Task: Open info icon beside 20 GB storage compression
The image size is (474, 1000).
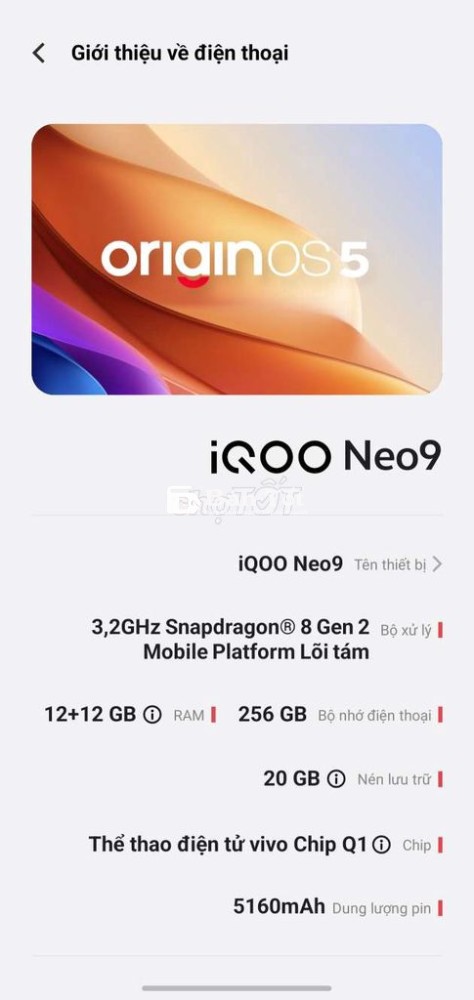Action: coord(336,779)
